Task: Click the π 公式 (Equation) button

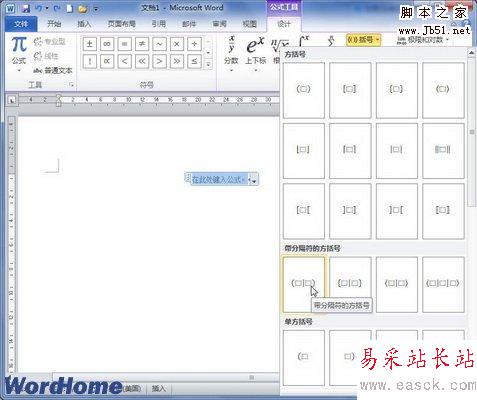Action: tap(19, 53)
